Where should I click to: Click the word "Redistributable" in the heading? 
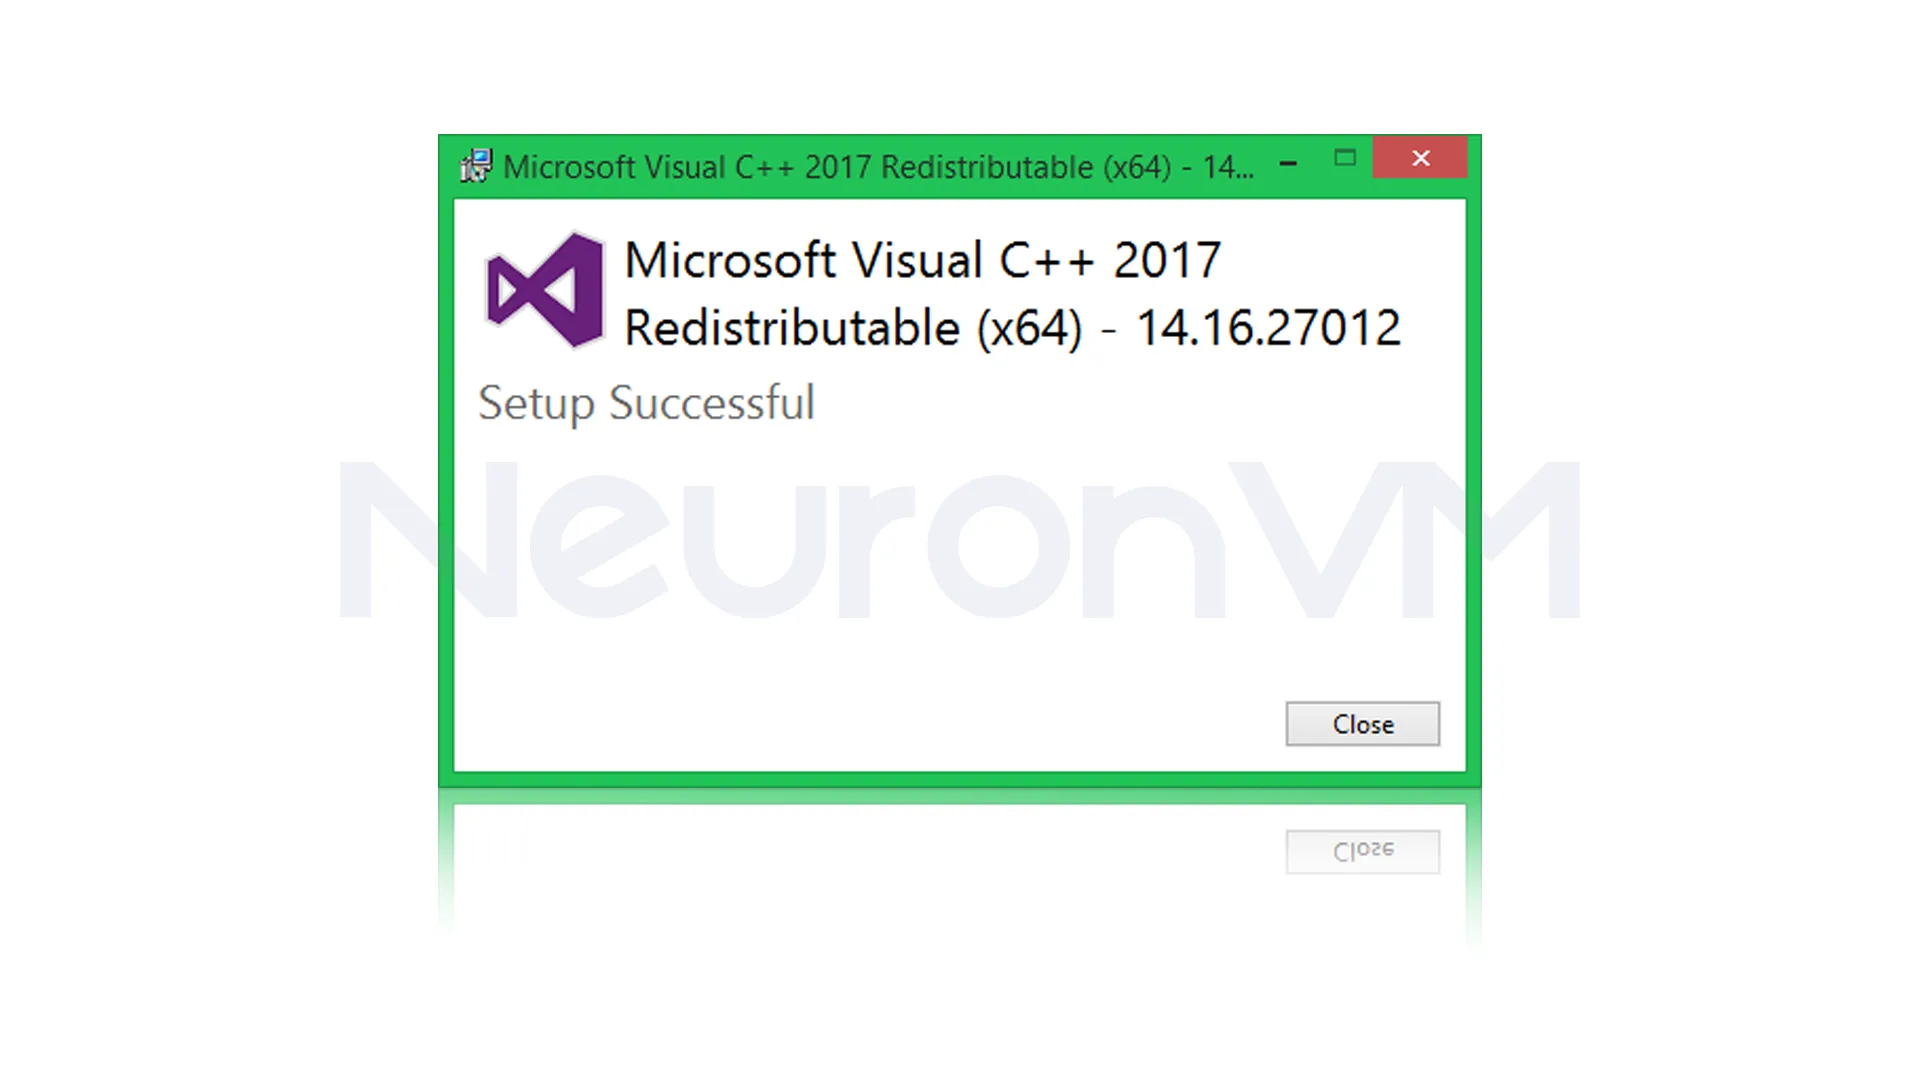tap(792, 328)
